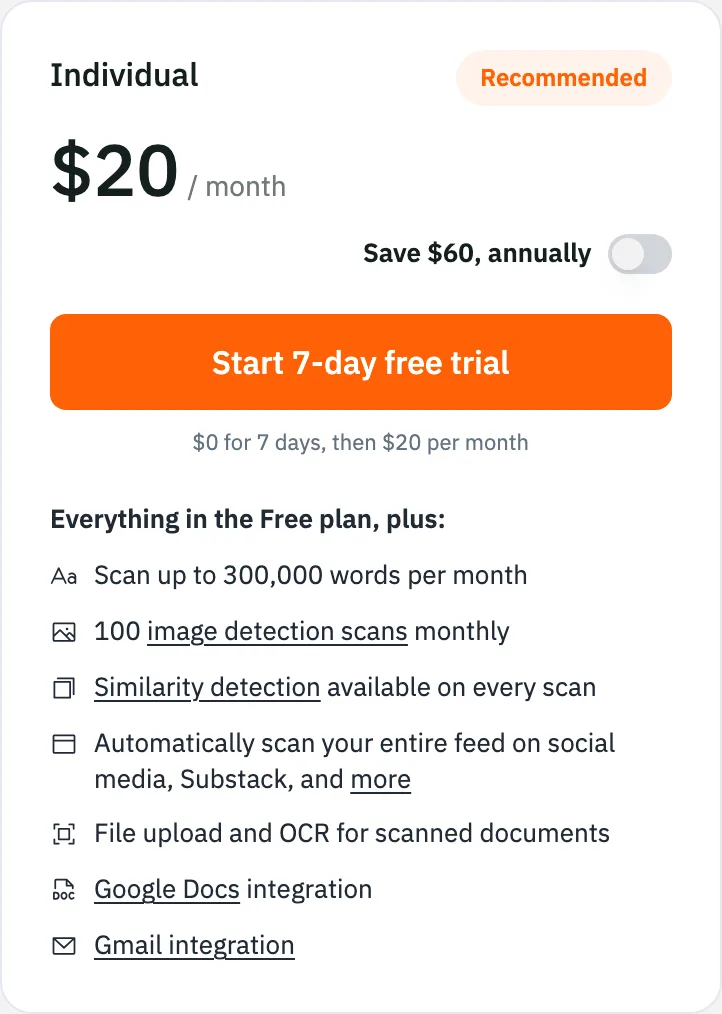Click the DOC file icon
722x1014 pixels.
[x=63, y=890]
